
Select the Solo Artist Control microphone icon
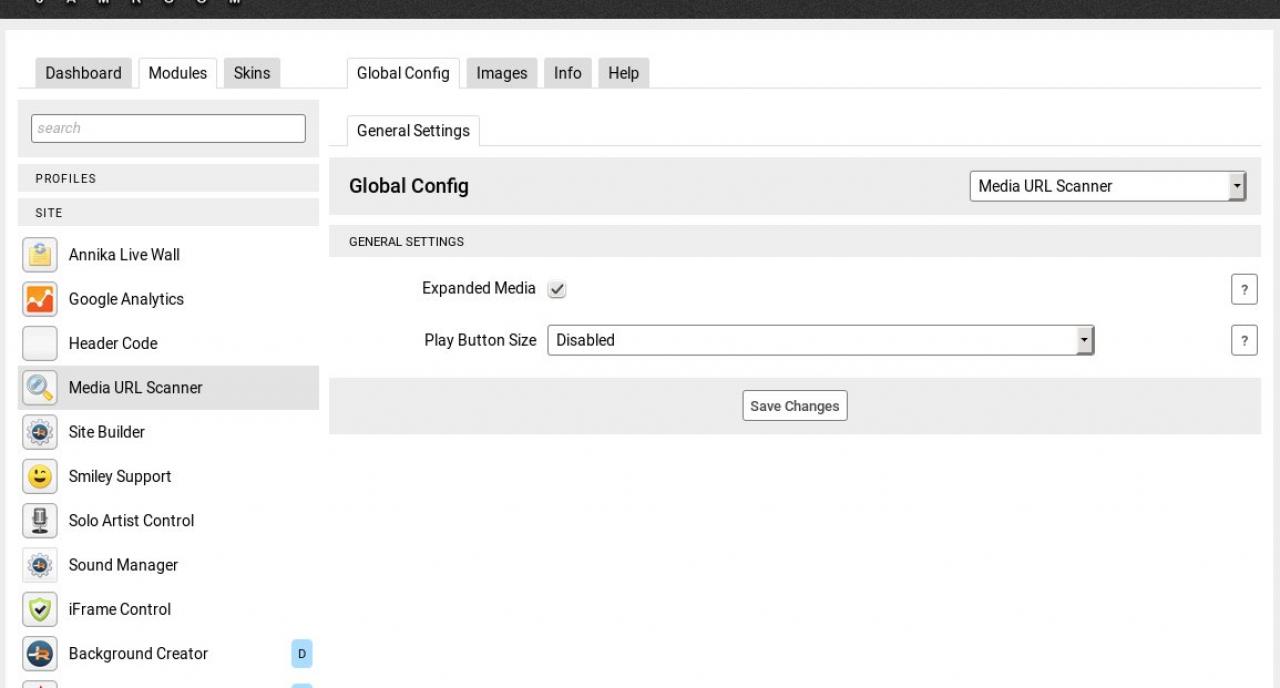[x=40, y=520]
